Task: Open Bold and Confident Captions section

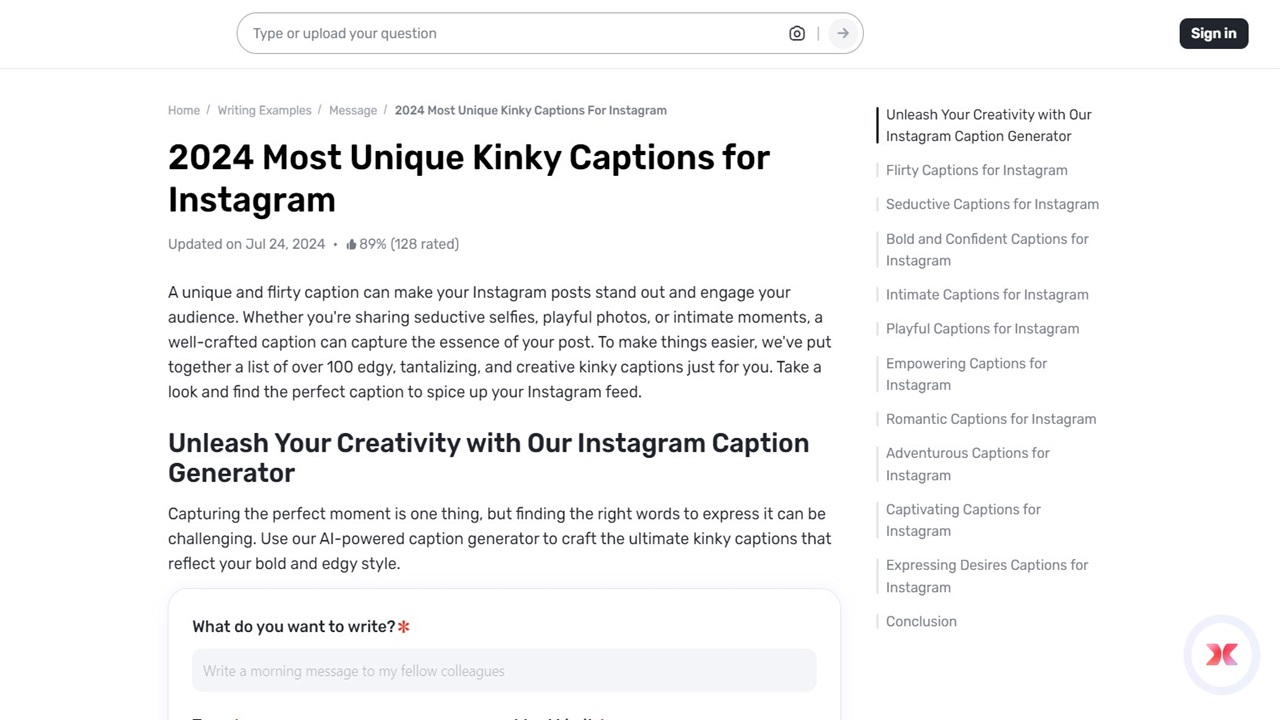Action: (x=987, y=249)
